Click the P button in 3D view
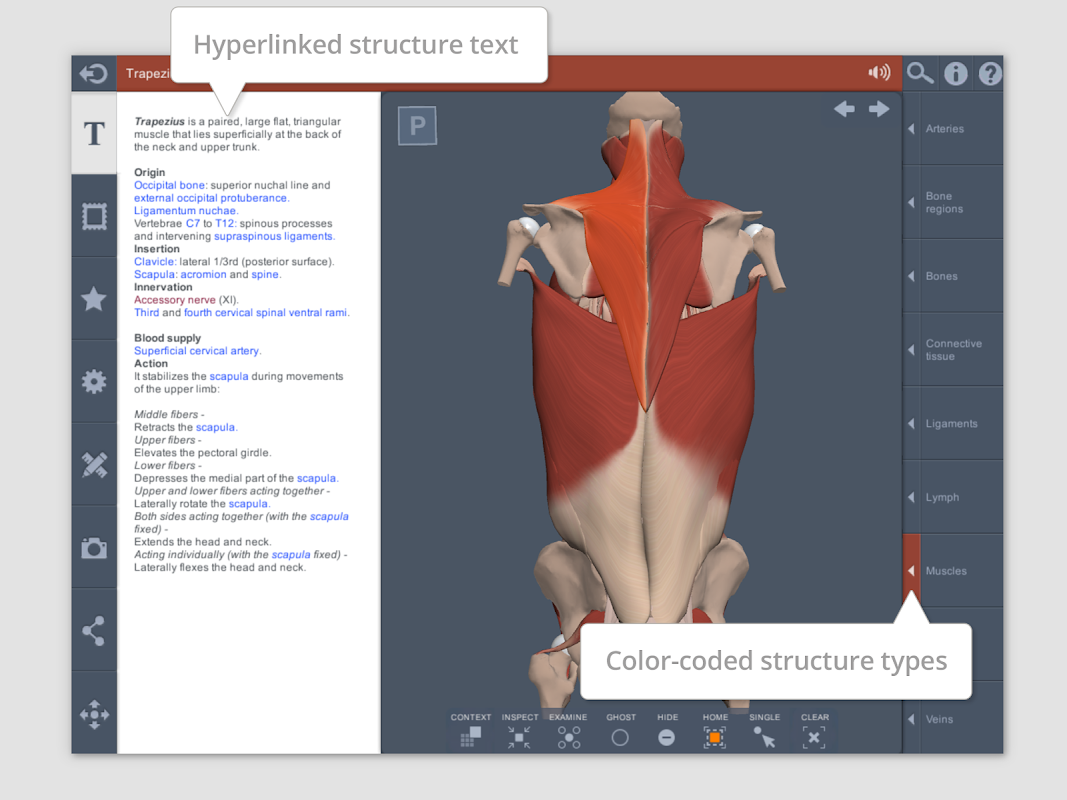 pyautogui.click(x=417, y=125)
